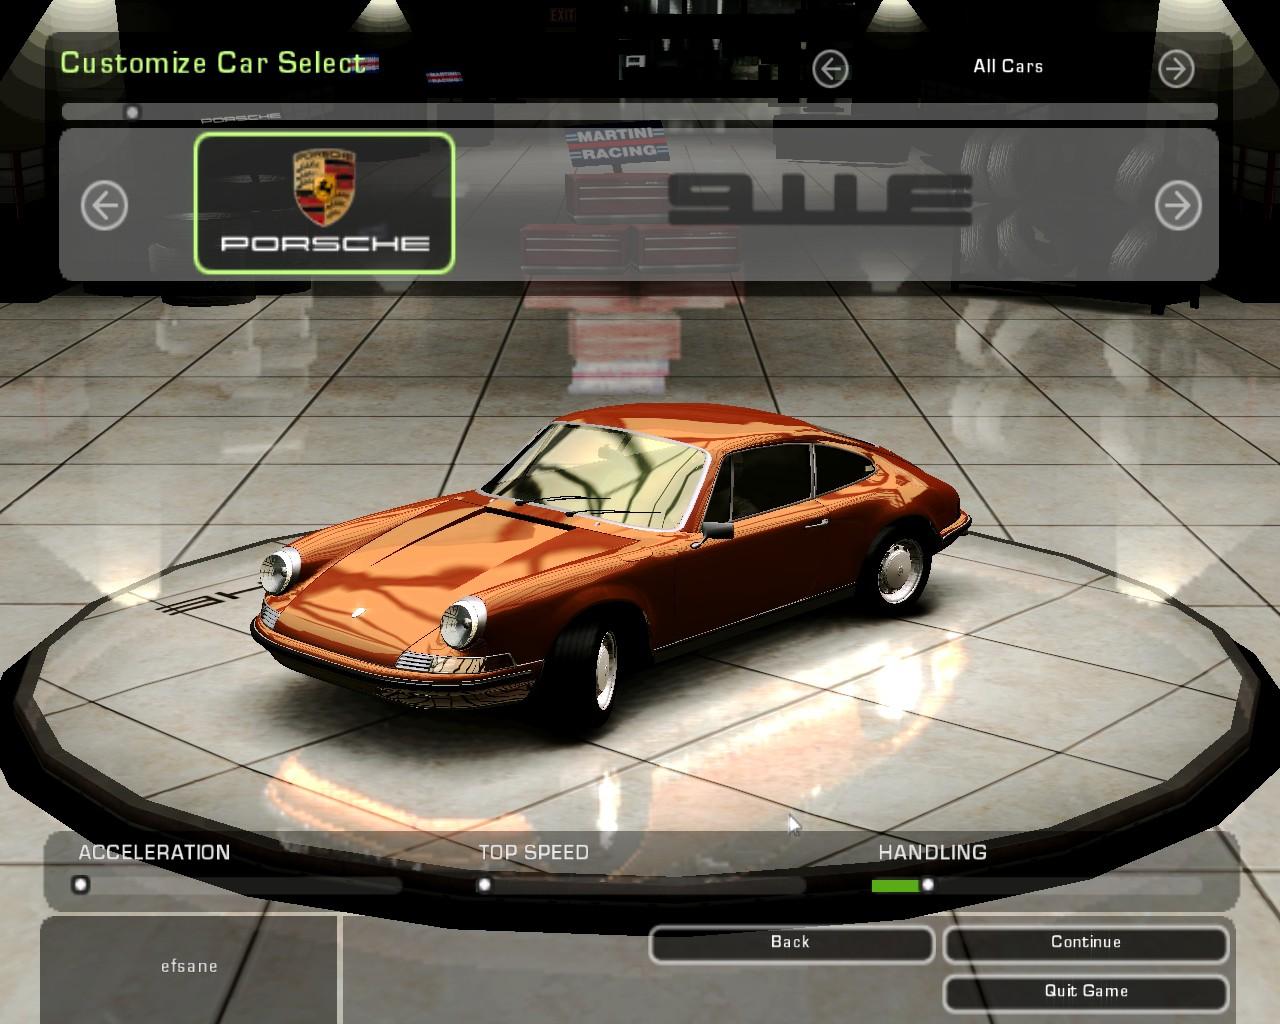The height and width of the screenshot is (1024, 1280).
Task: Click the Customize Car Select title
Action: click(x=213, y=62)
